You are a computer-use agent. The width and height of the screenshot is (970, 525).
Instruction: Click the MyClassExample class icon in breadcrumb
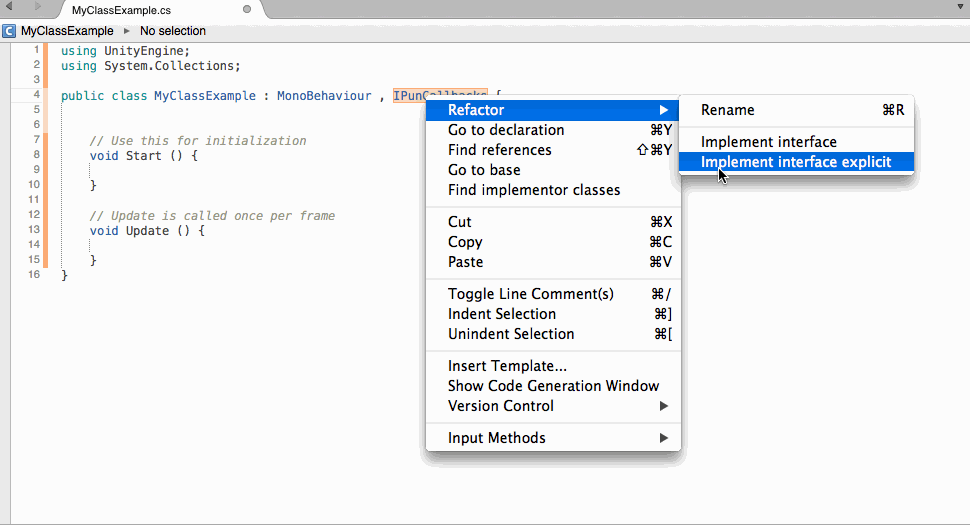[9, 31]
